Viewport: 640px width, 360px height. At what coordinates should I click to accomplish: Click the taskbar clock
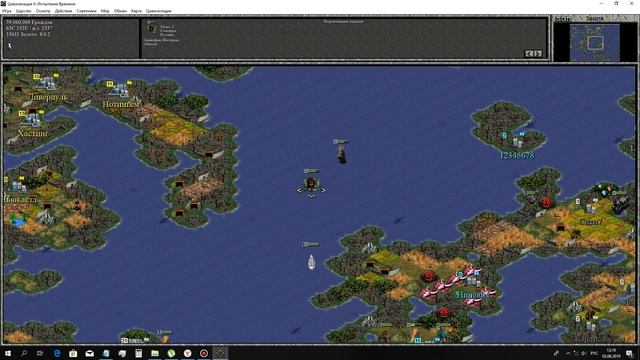(x=611, y=353)
